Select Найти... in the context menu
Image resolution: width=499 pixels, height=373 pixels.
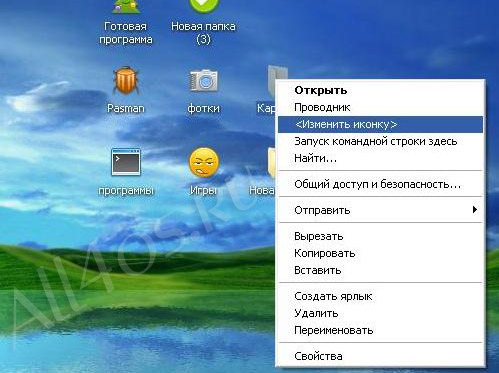(x=380, y=158)
